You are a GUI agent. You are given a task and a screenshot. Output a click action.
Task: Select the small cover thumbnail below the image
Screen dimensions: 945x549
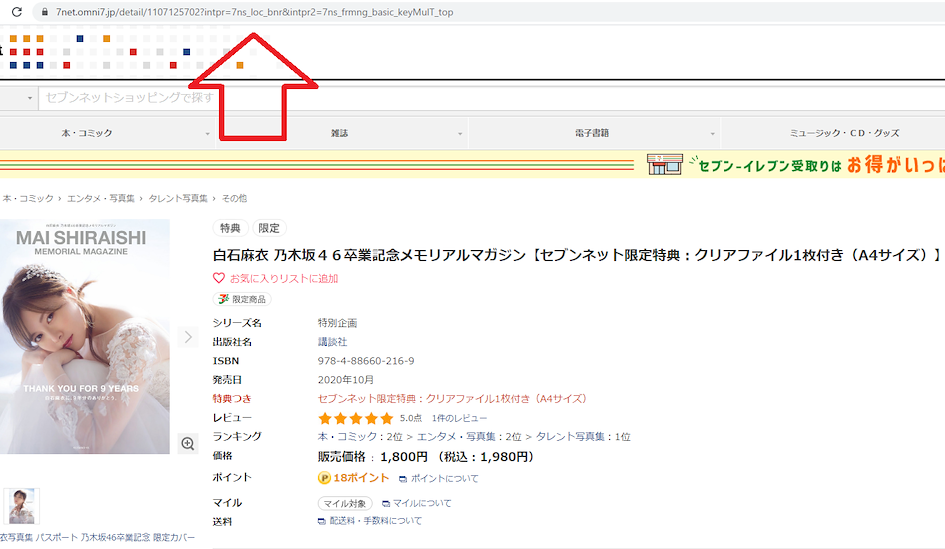coord(22,506)
